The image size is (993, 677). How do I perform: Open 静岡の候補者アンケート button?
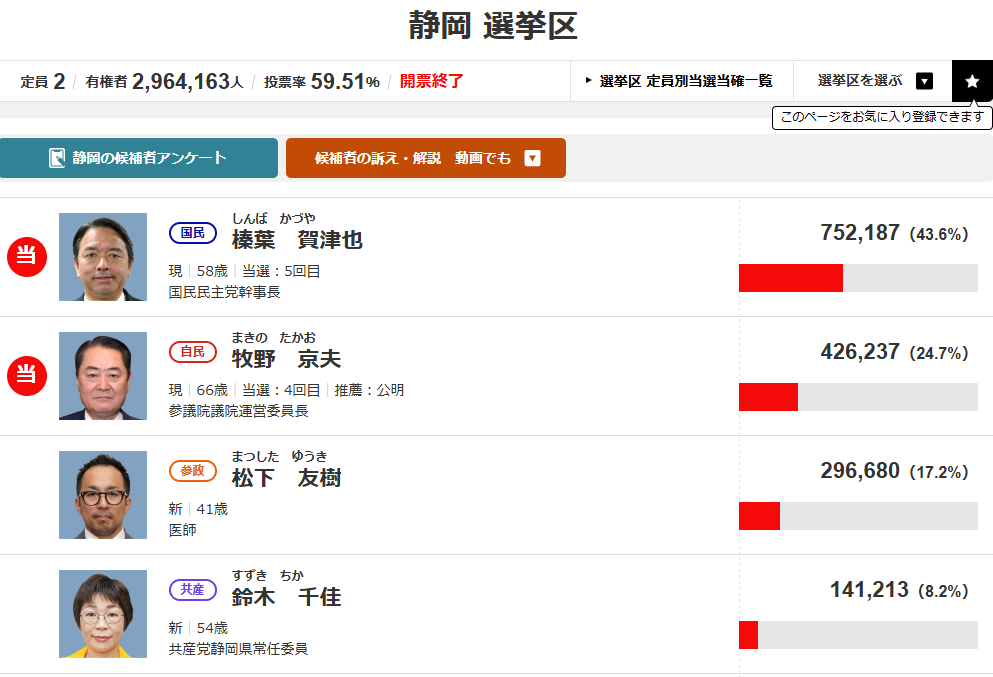tap(139, 158)
